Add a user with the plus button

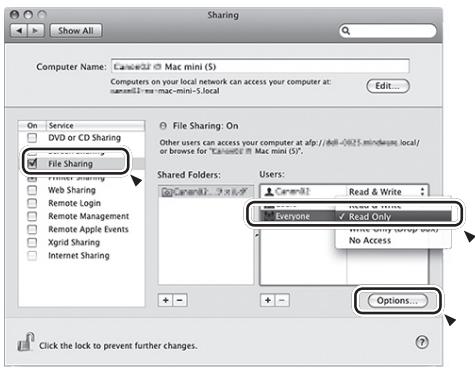pos(268,300)
